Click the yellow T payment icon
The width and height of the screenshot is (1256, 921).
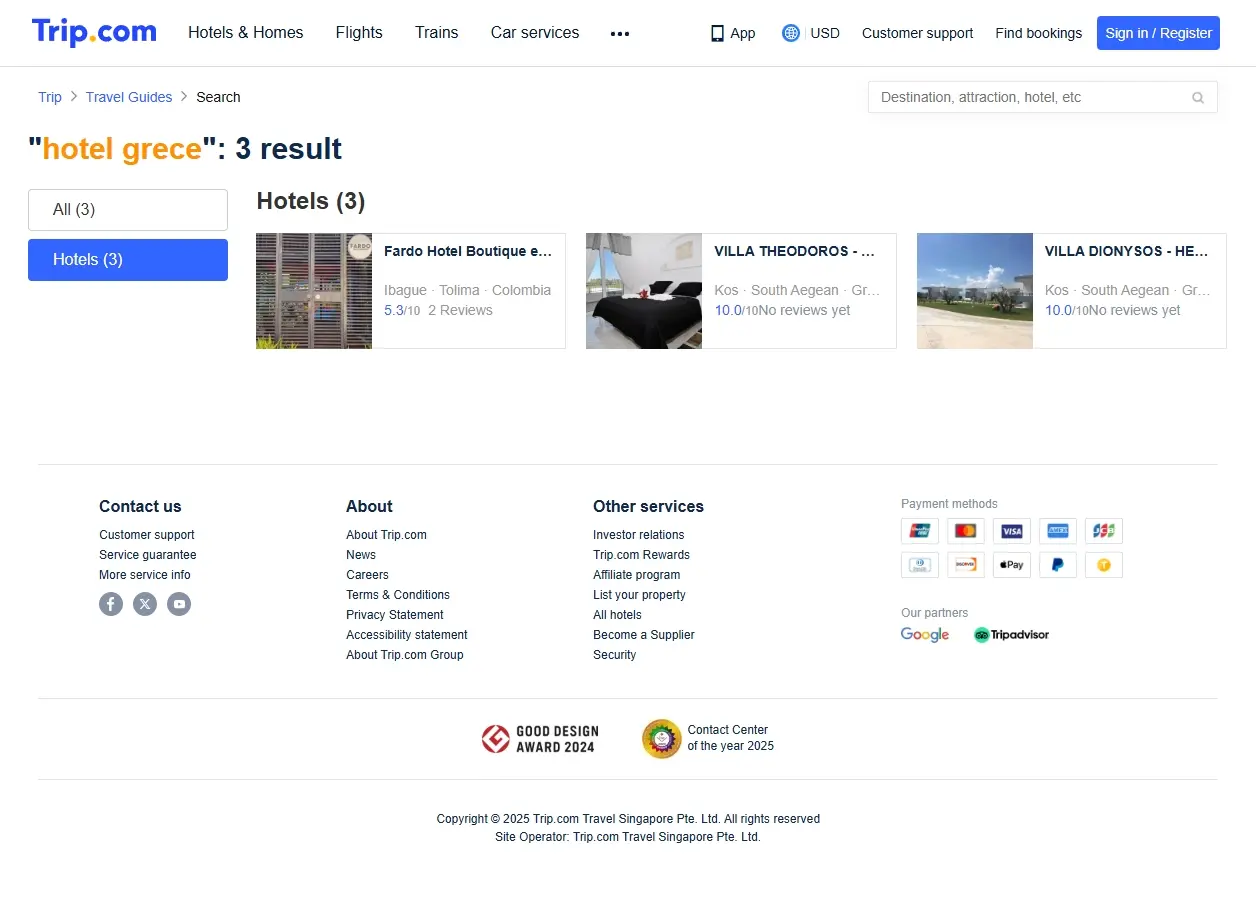pos(1104,565)
